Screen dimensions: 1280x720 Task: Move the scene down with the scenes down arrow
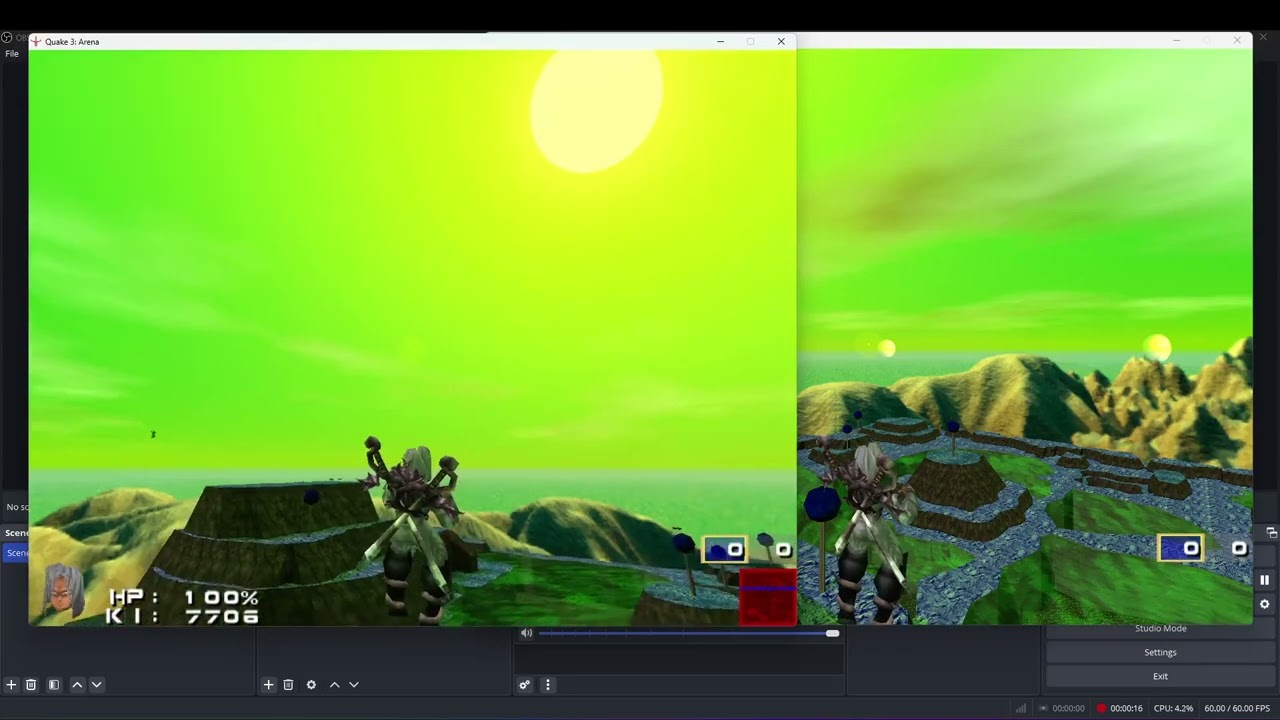pyautogui.click(x=97, y=685)
